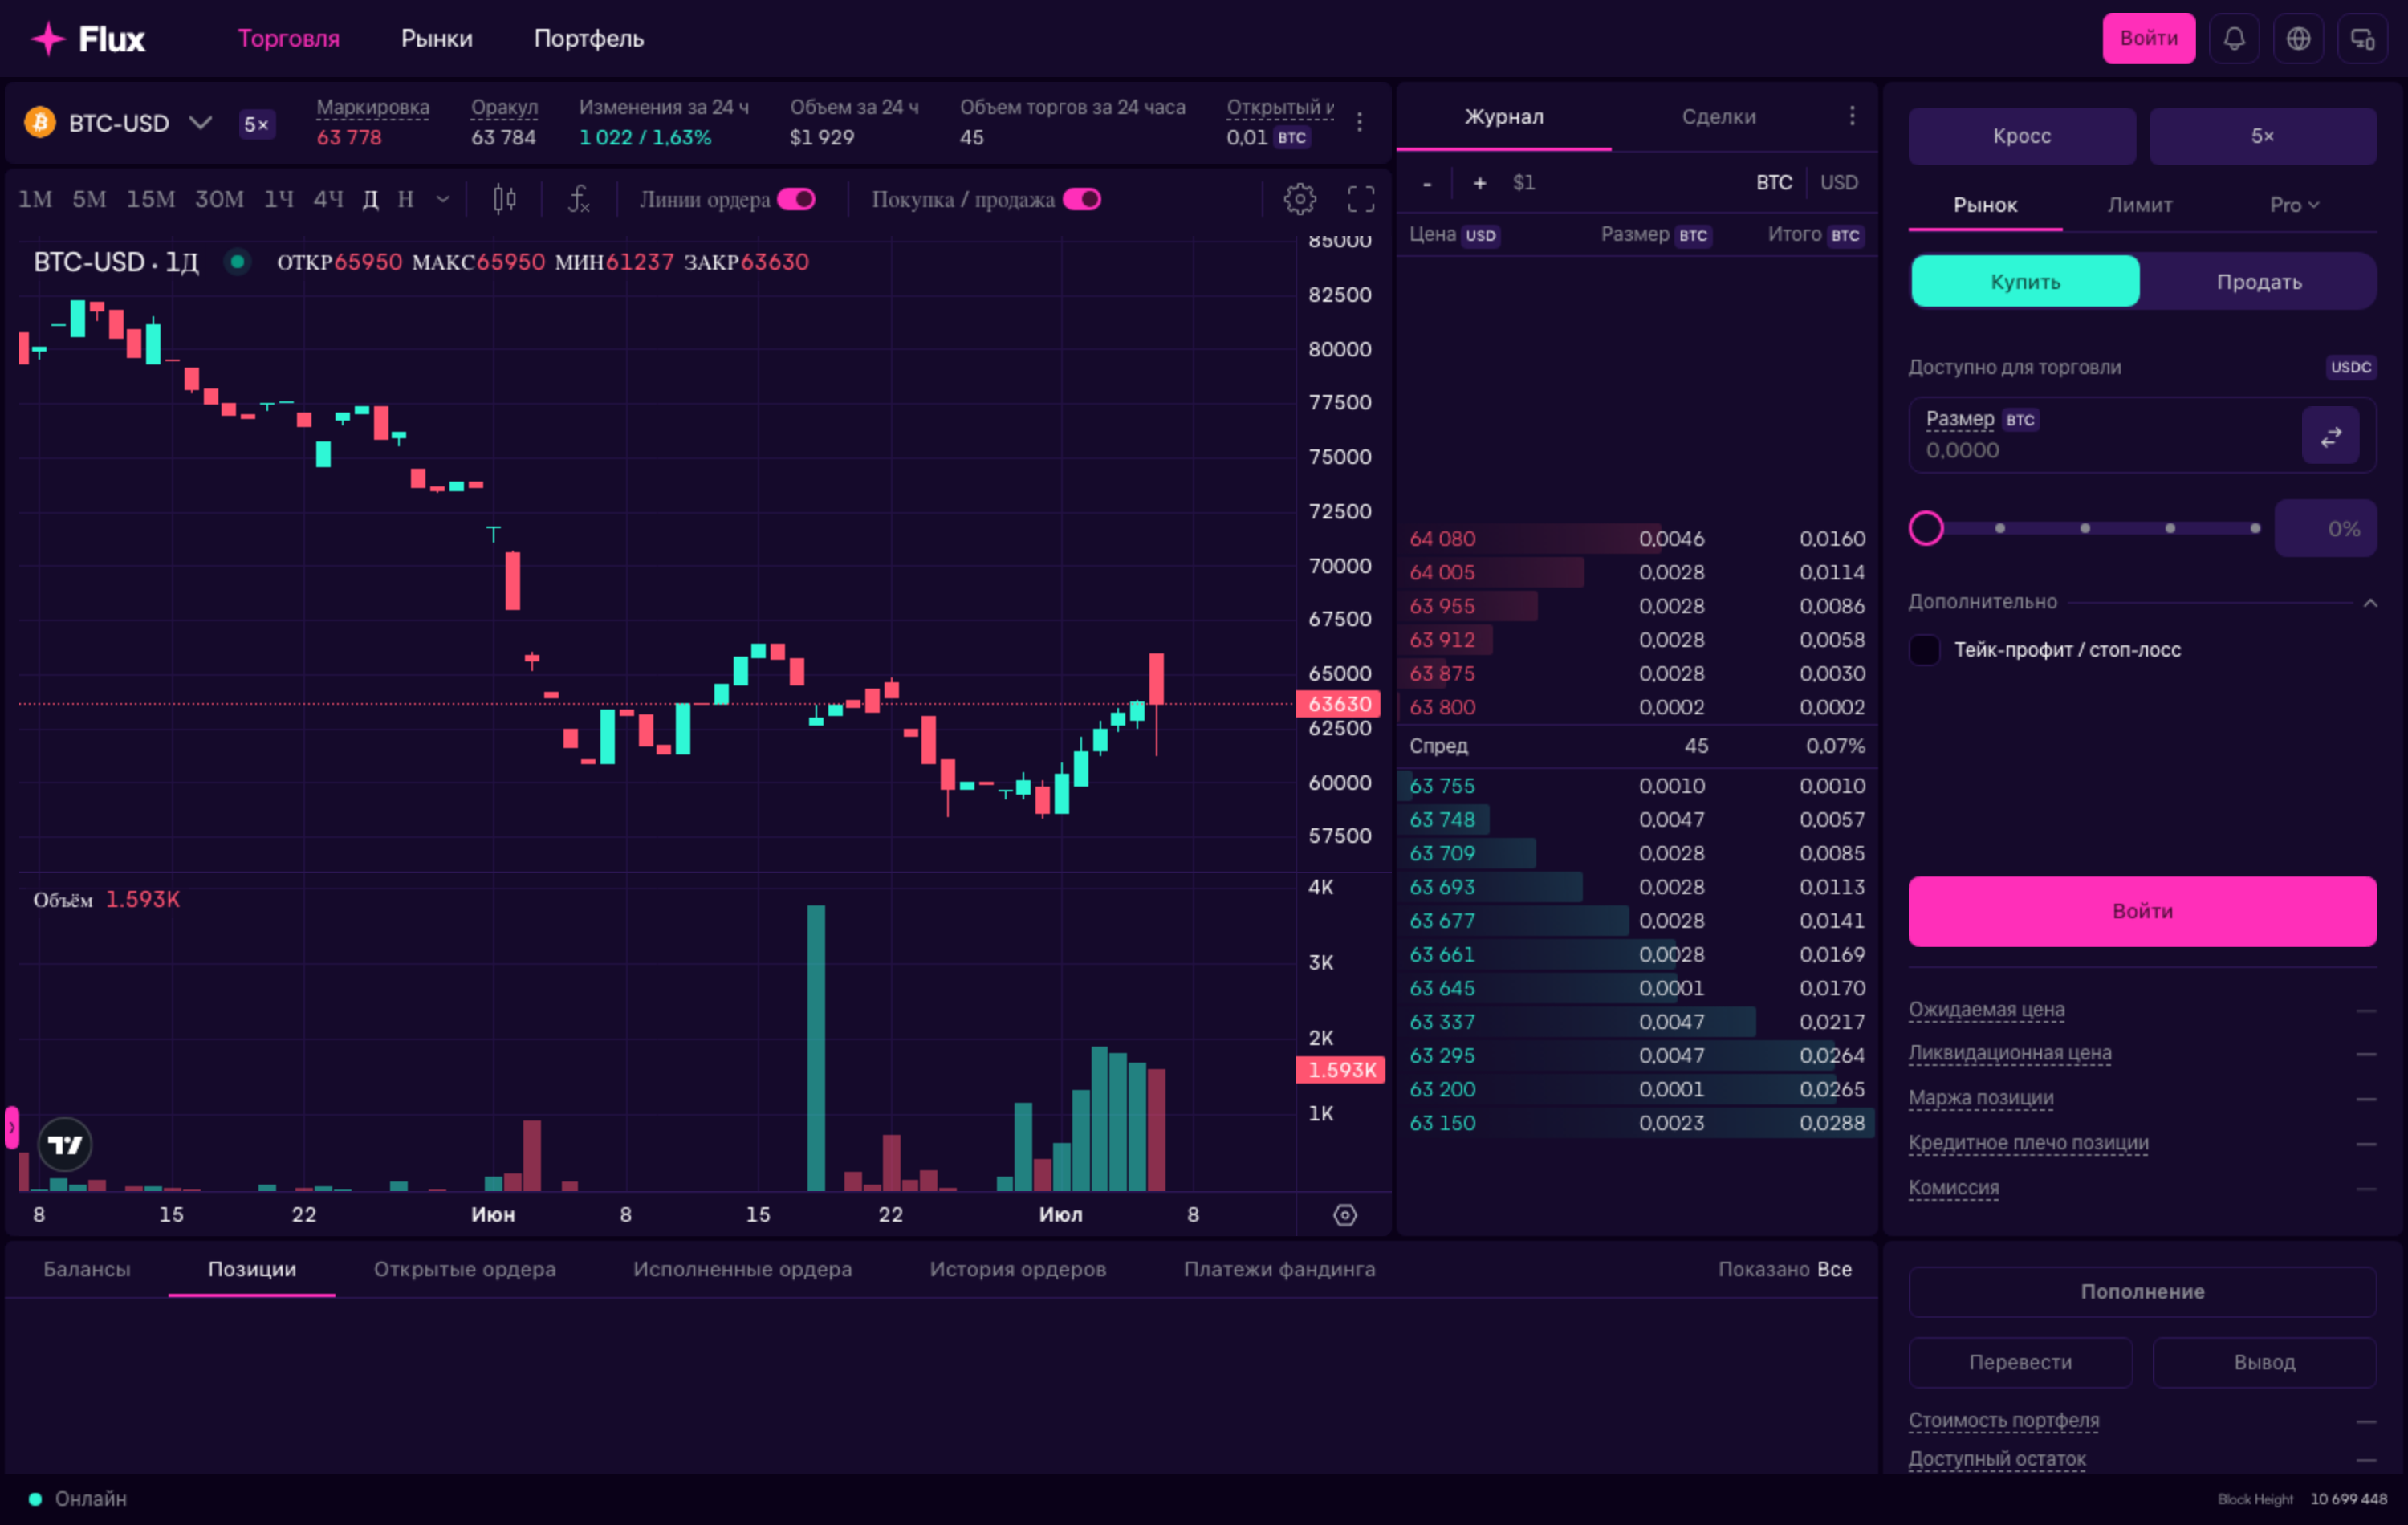Select 15М timeframe
The width and height of the screenshot is (2408, 1525).
(x=150, y=199)
